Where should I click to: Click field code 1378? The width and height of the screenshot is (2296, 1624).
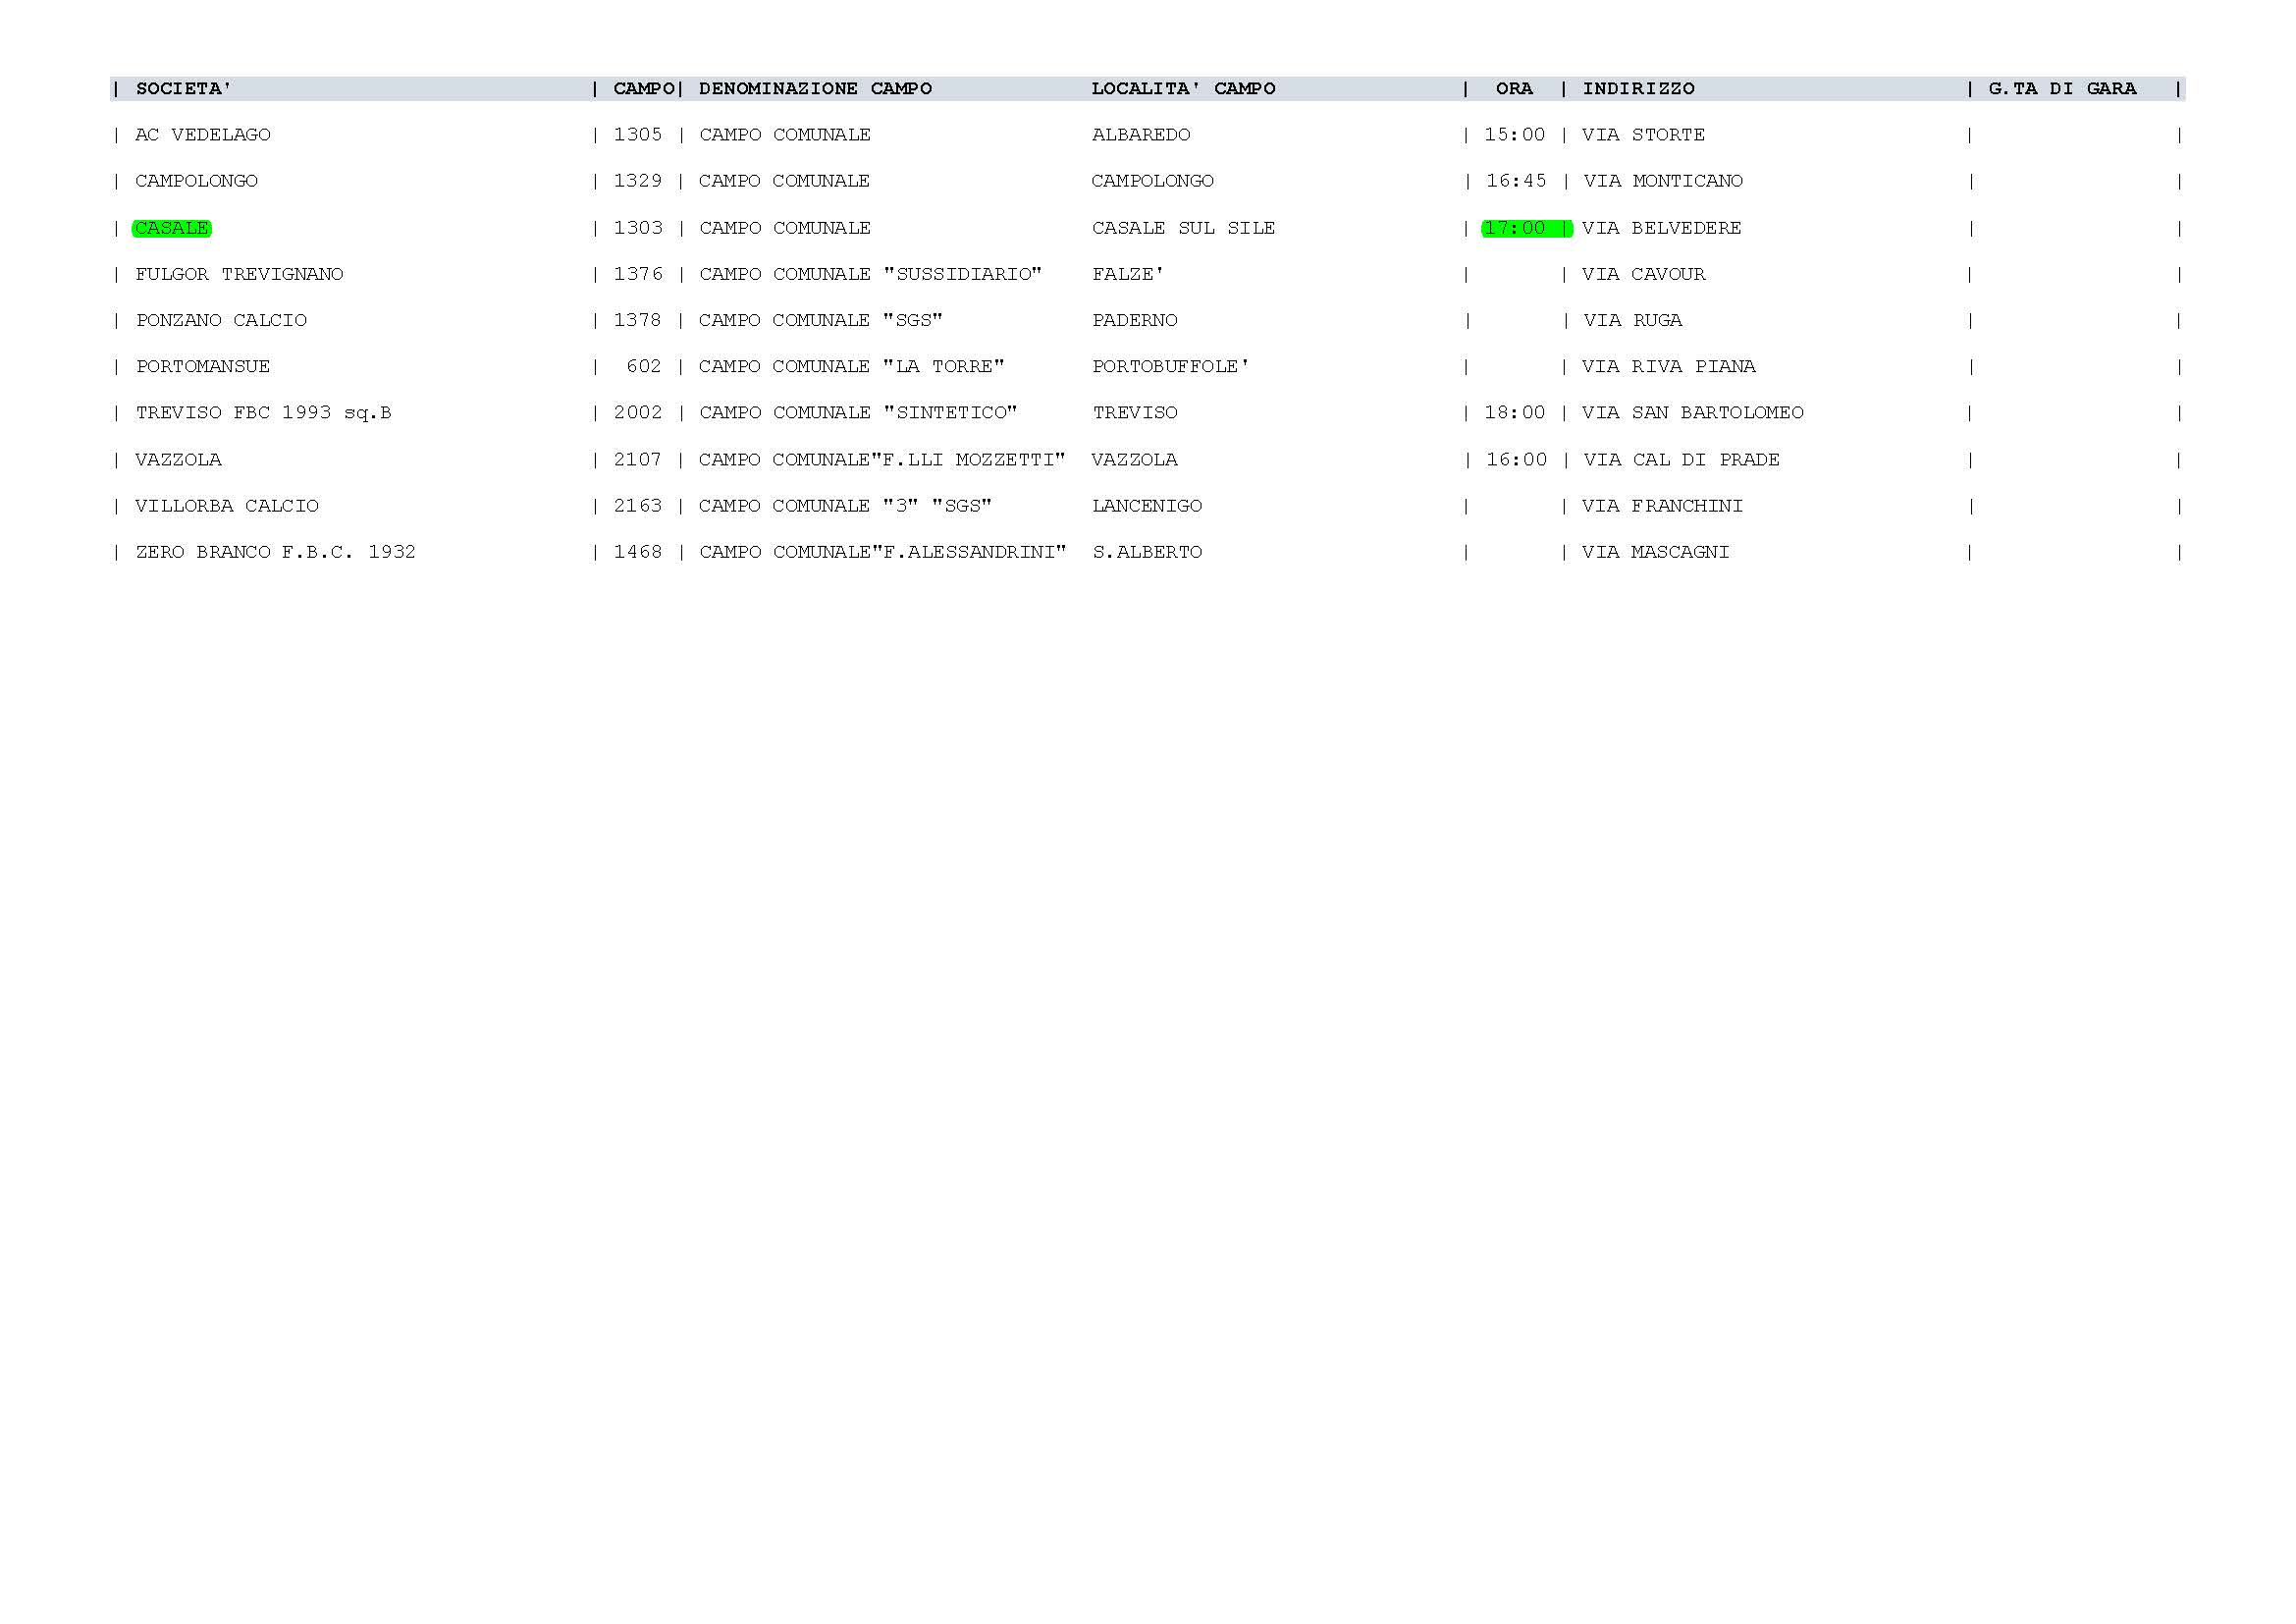click(638, 320)
